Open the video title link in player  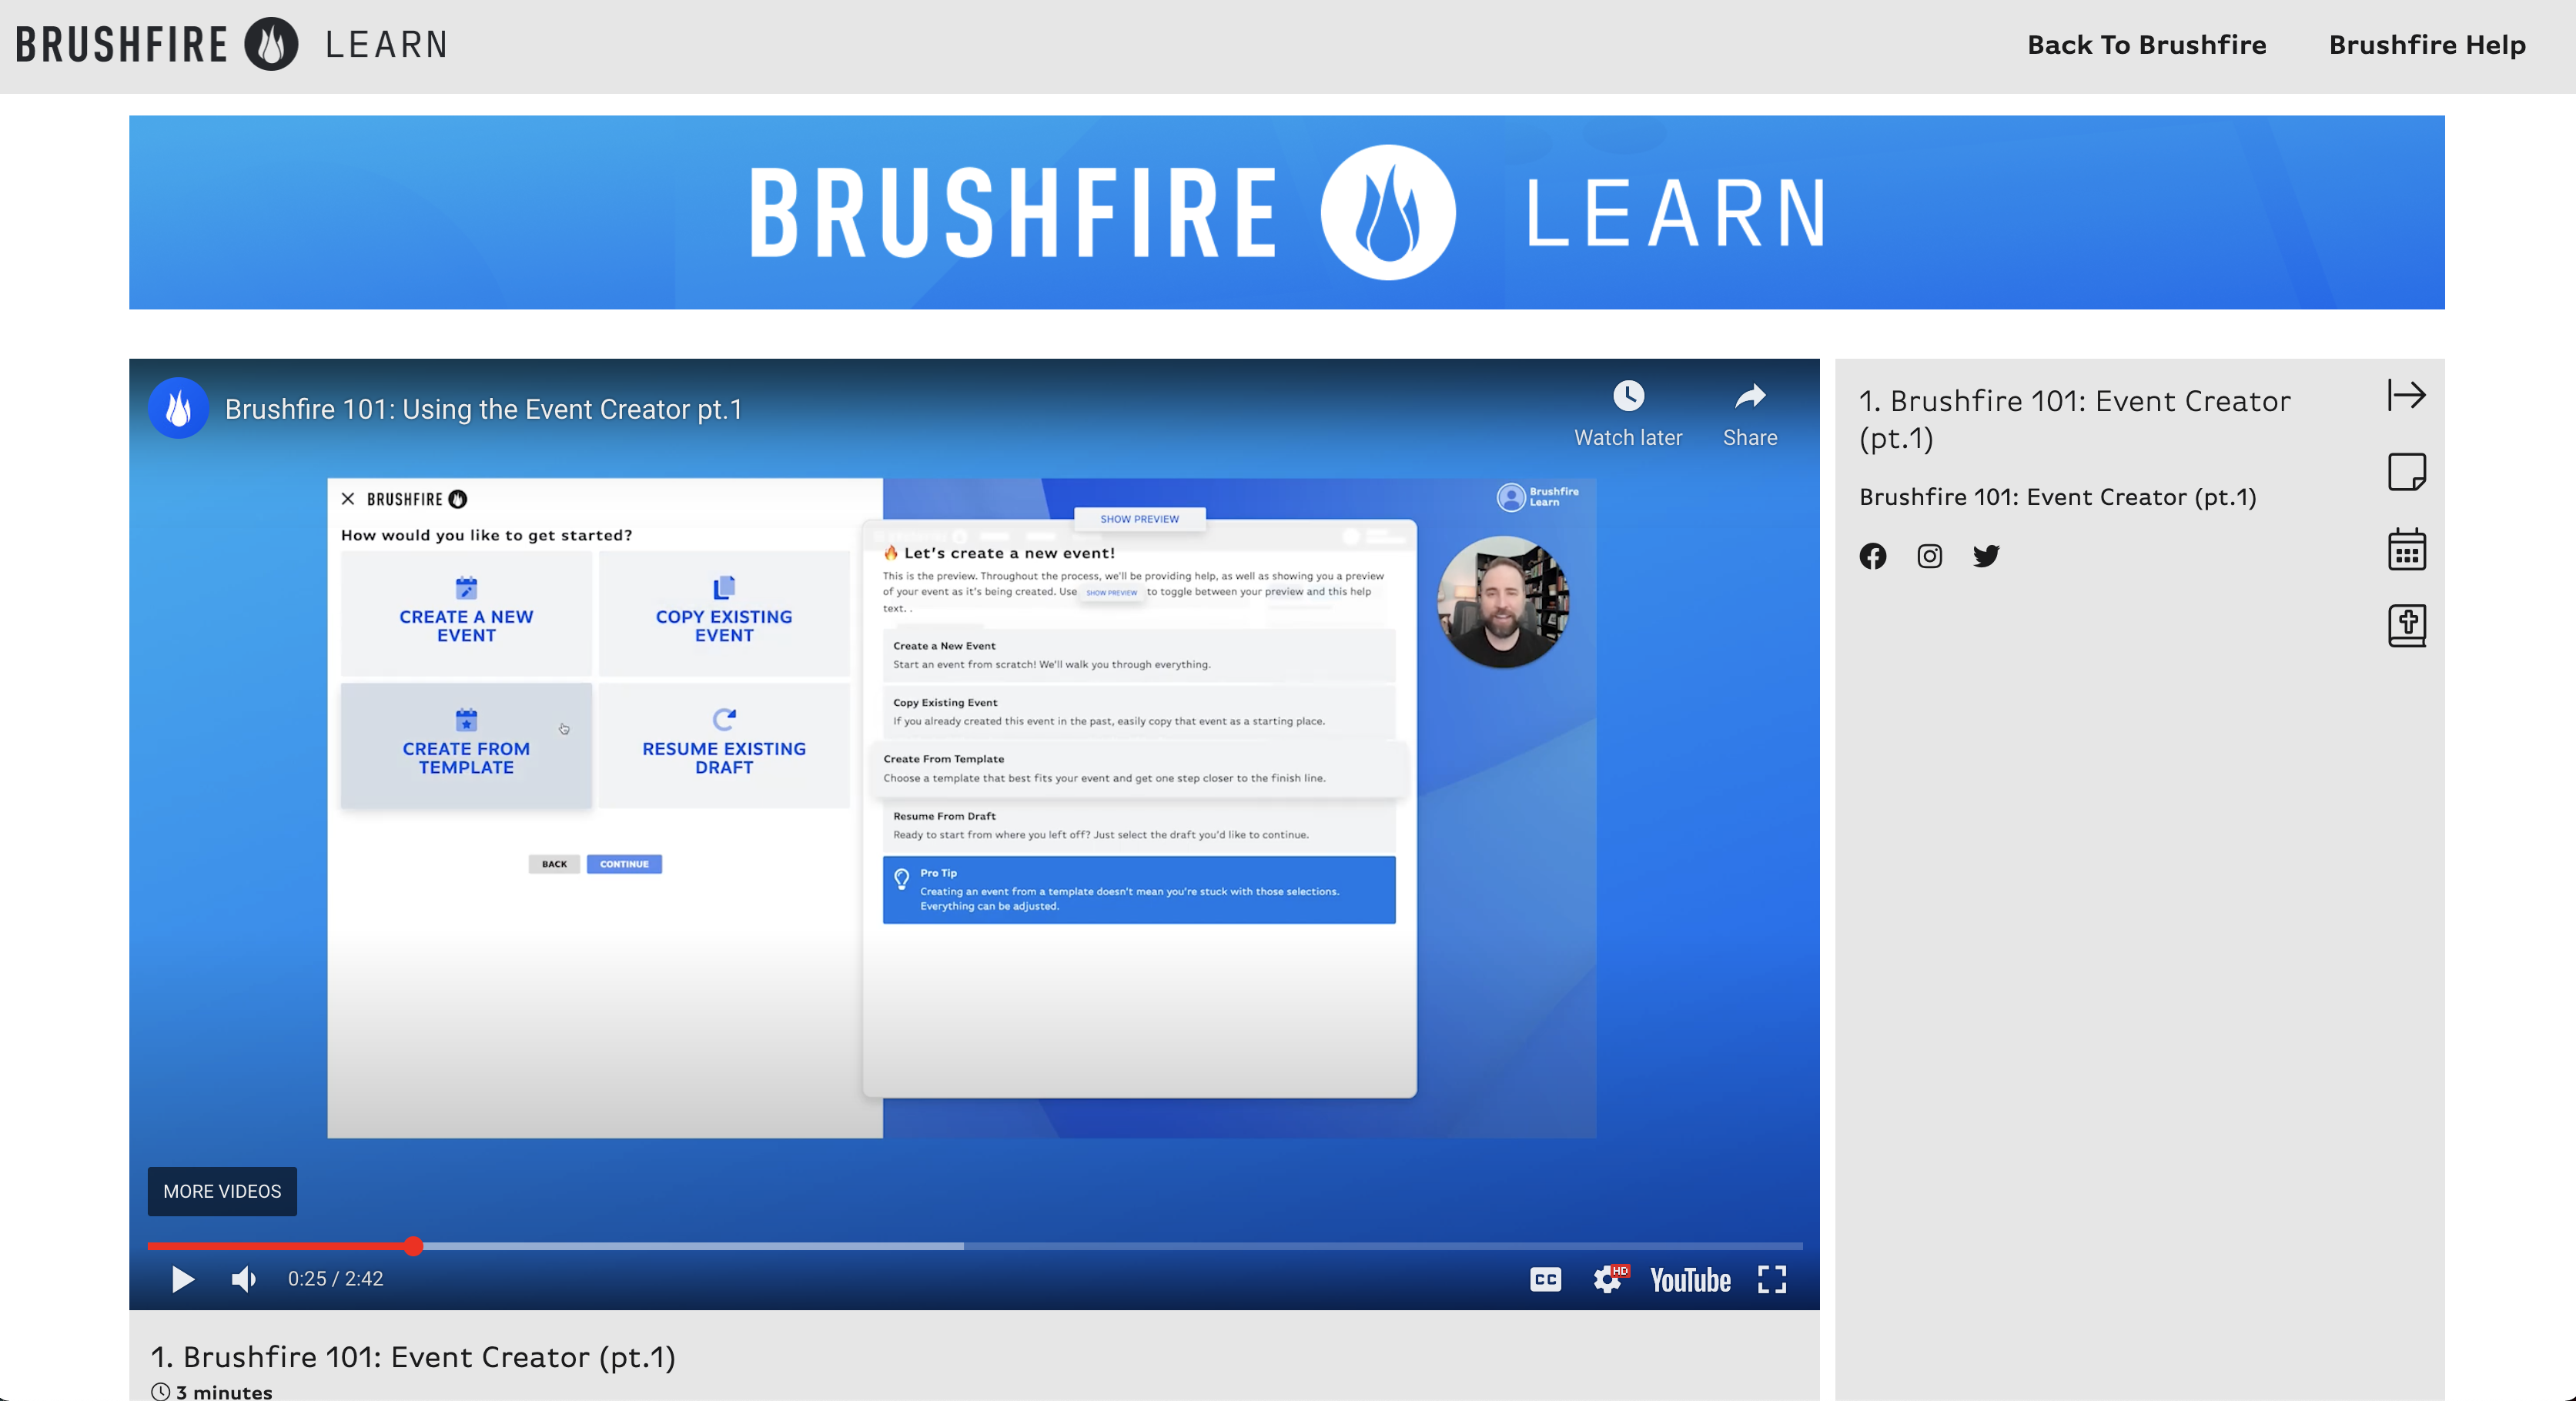pos(483,409)
